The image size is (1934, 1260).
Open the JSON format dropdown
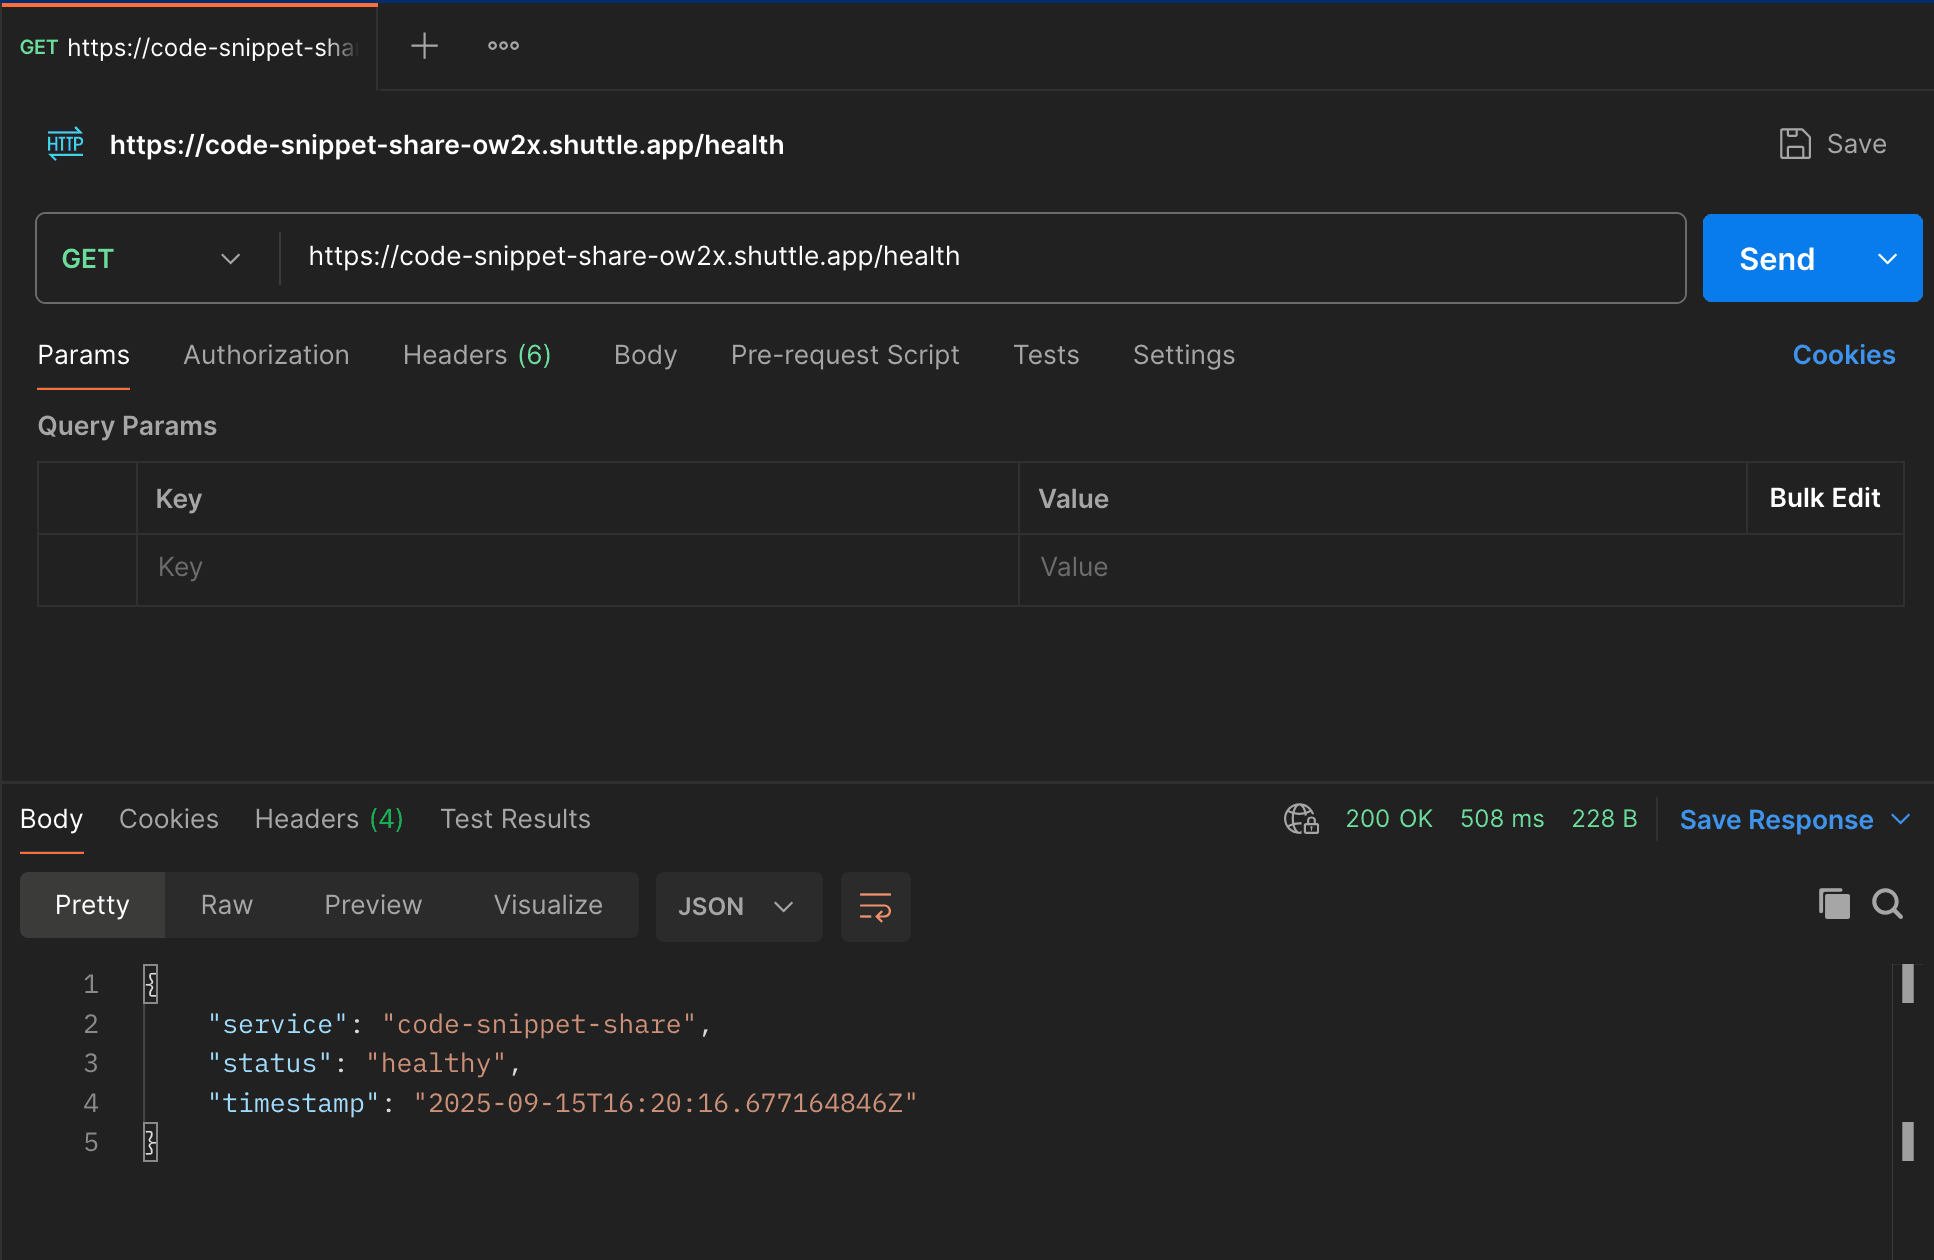pos(738,906)
